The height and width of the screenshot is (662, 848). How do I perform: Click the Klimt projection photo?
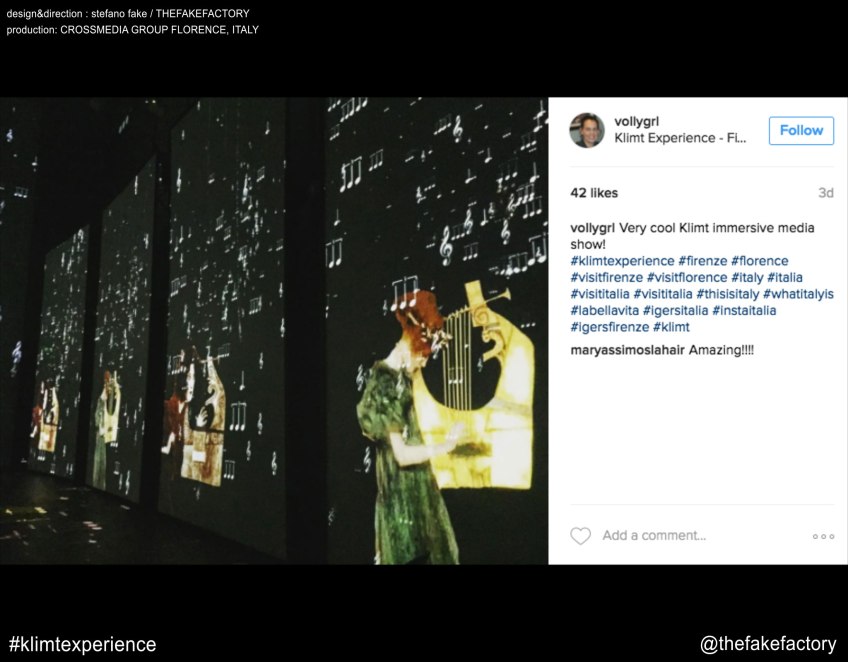pyautogui.click(x=274, y=330)
